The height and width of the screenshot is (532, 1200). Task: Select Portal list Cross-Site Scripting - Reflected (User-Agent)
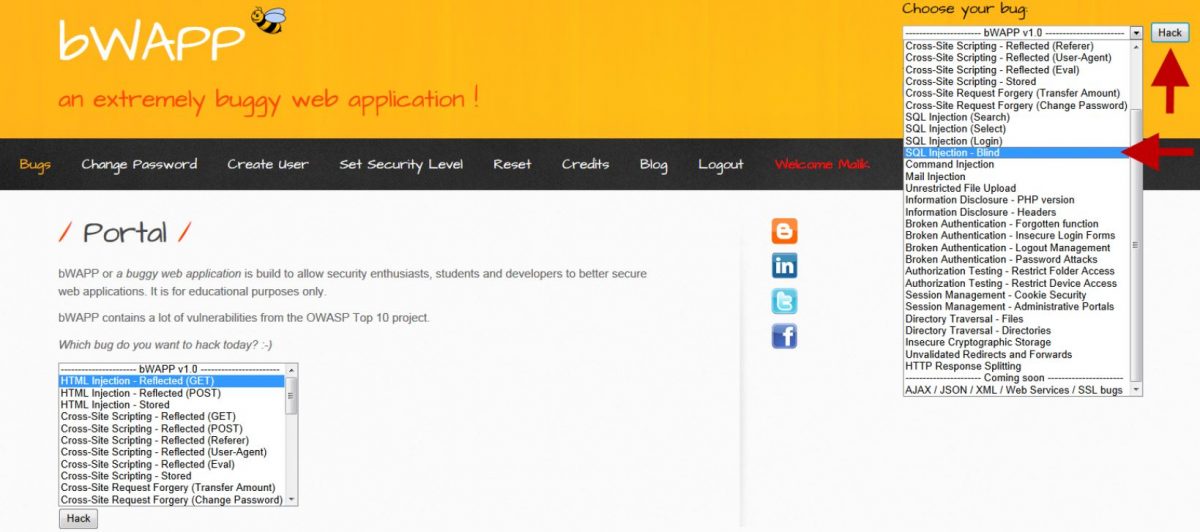tap(171, 452)
